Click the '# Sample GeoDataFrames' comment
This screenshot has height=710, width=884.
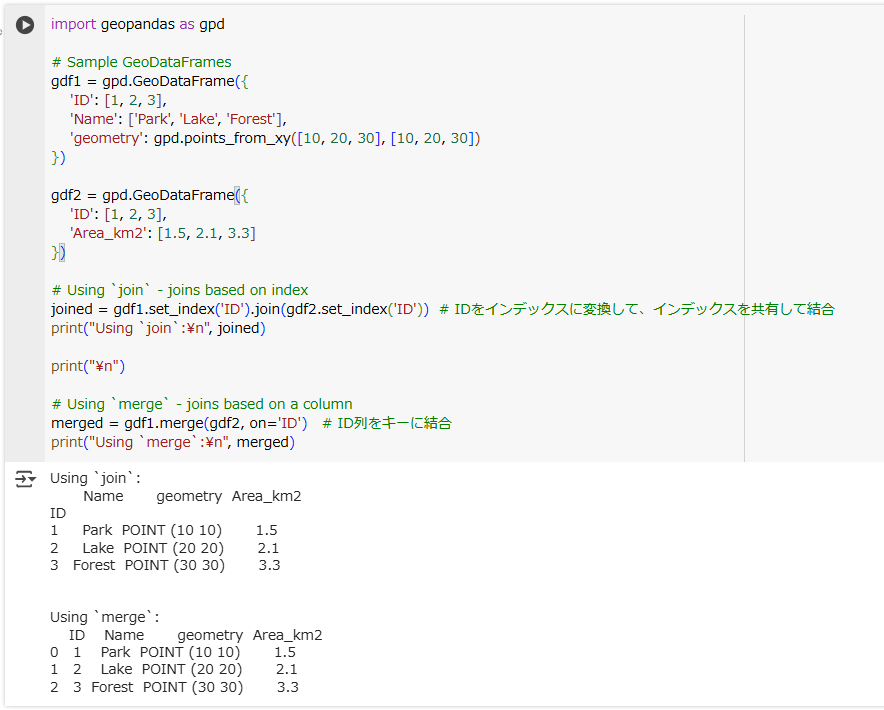141,62
